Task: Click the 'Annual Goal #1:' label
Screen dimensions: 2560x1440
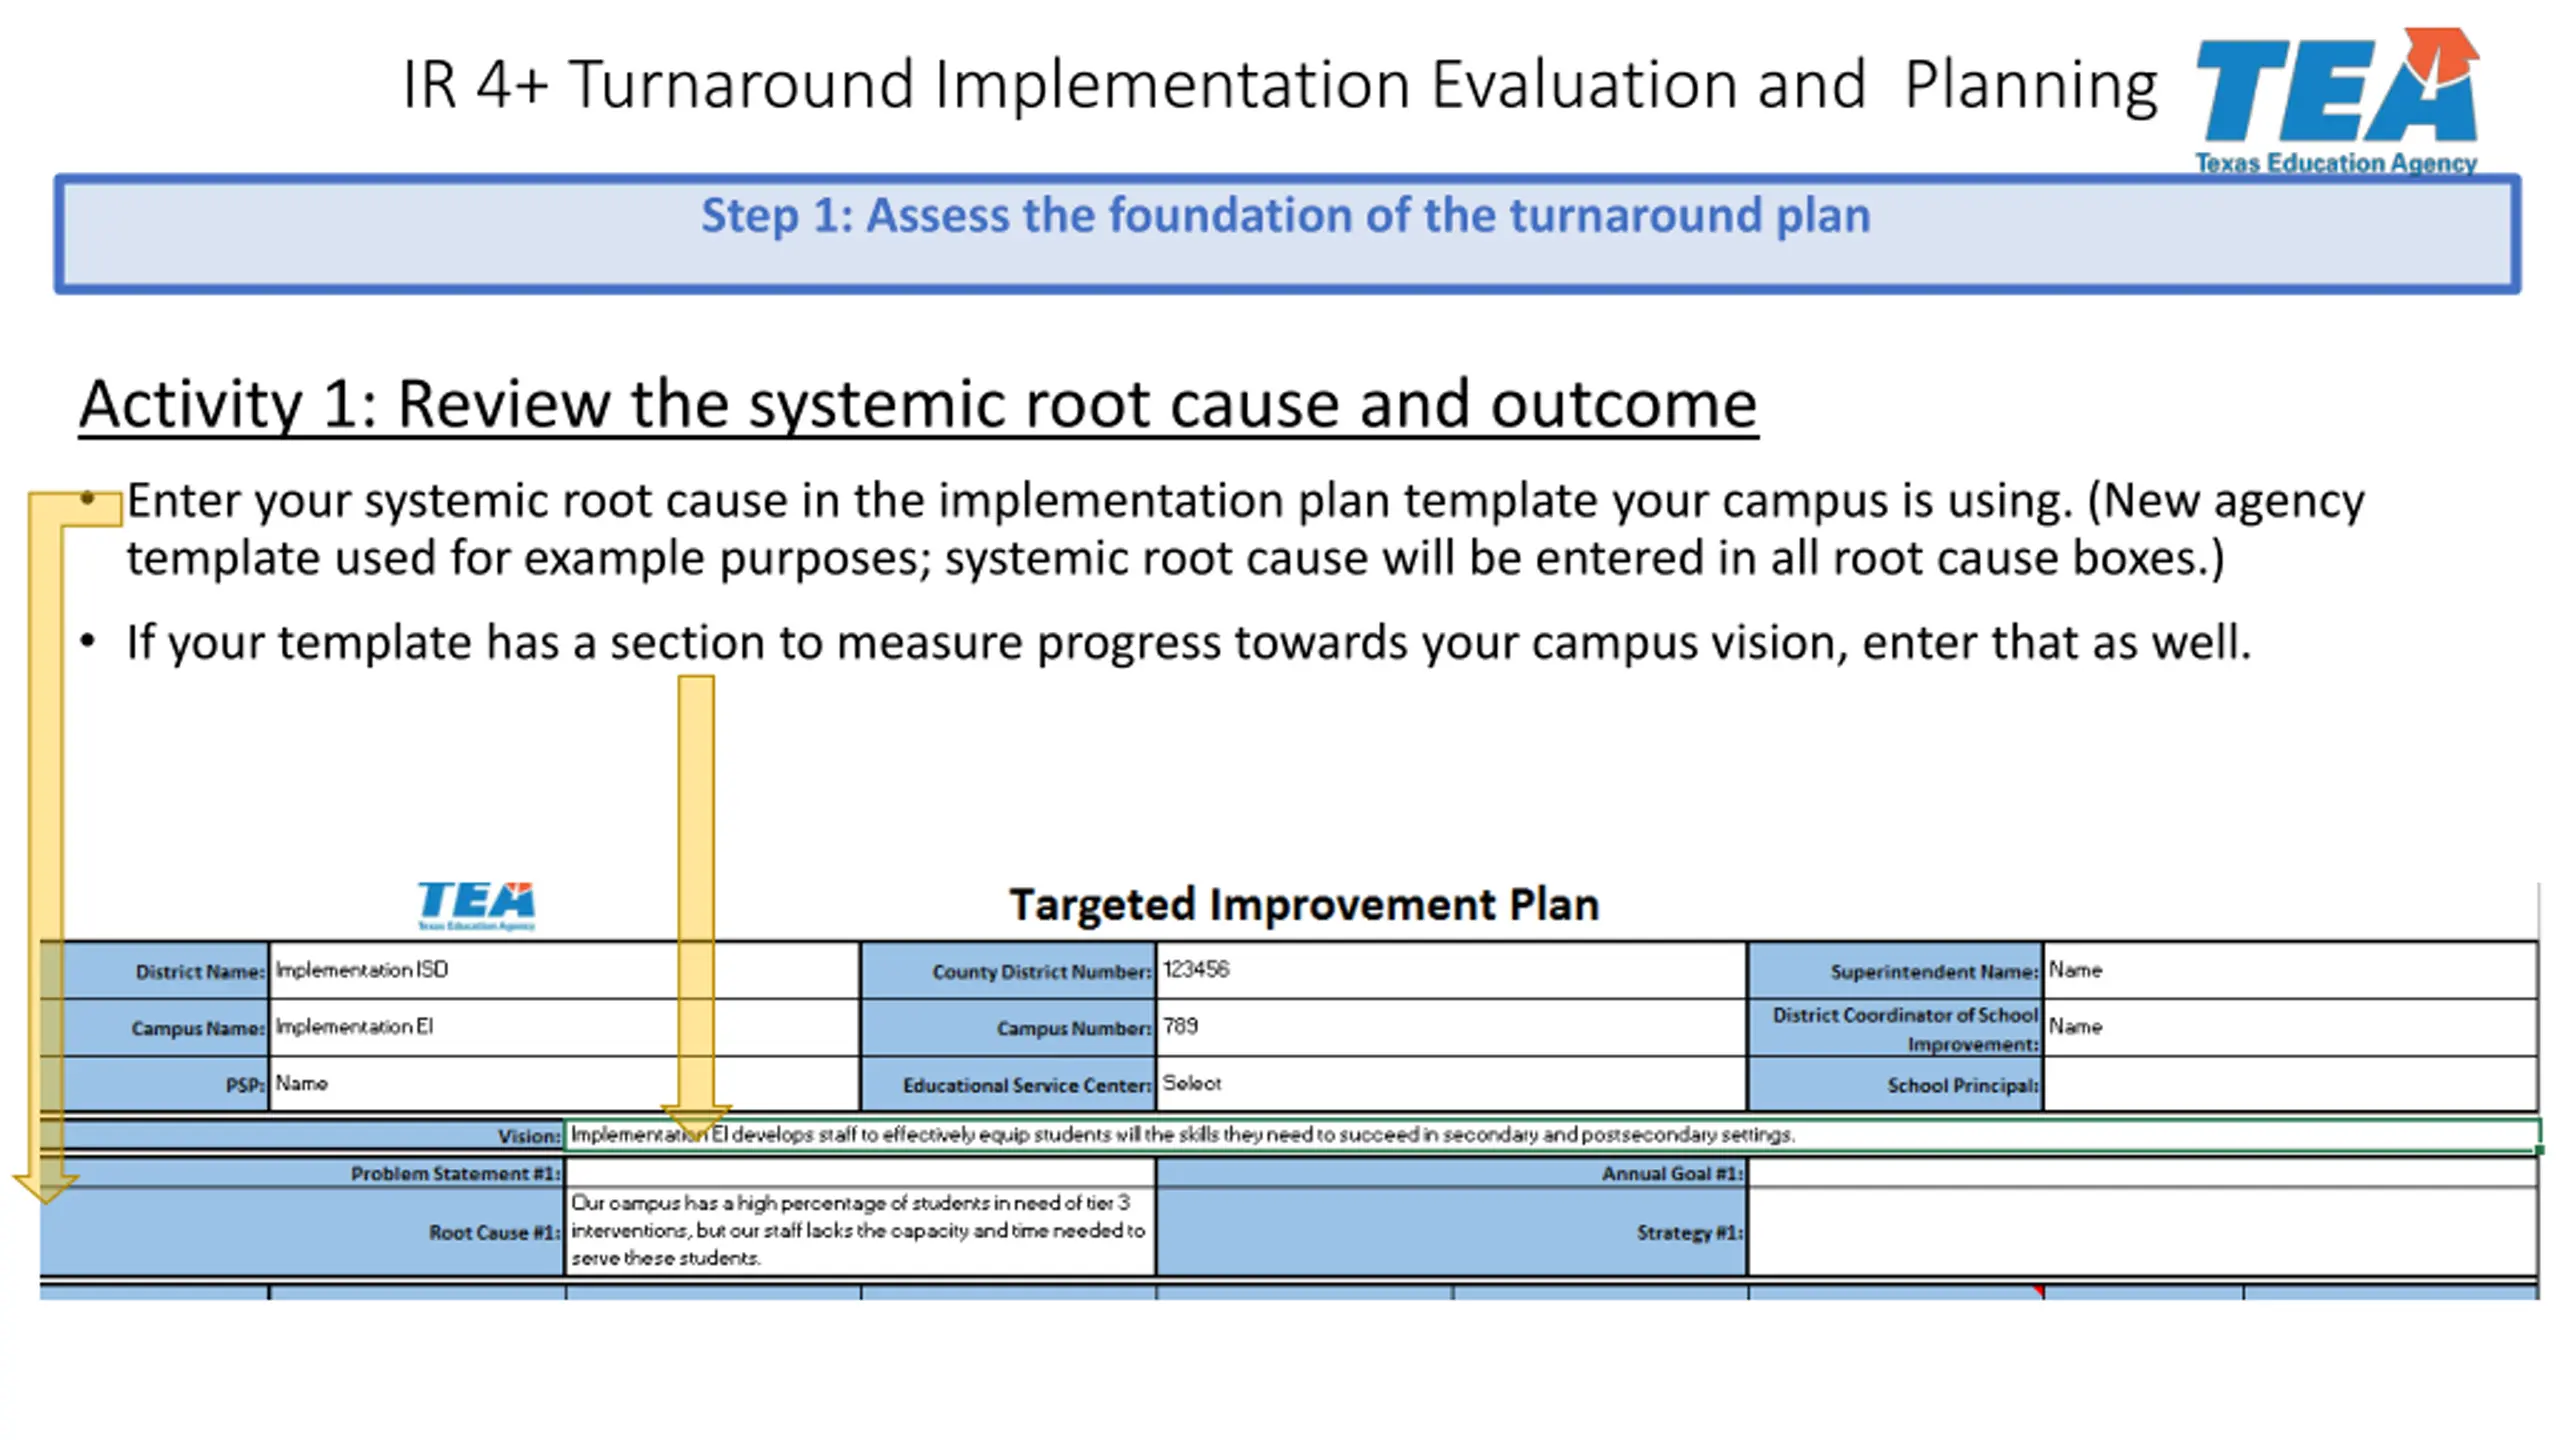Action: coord(1673,1174)
